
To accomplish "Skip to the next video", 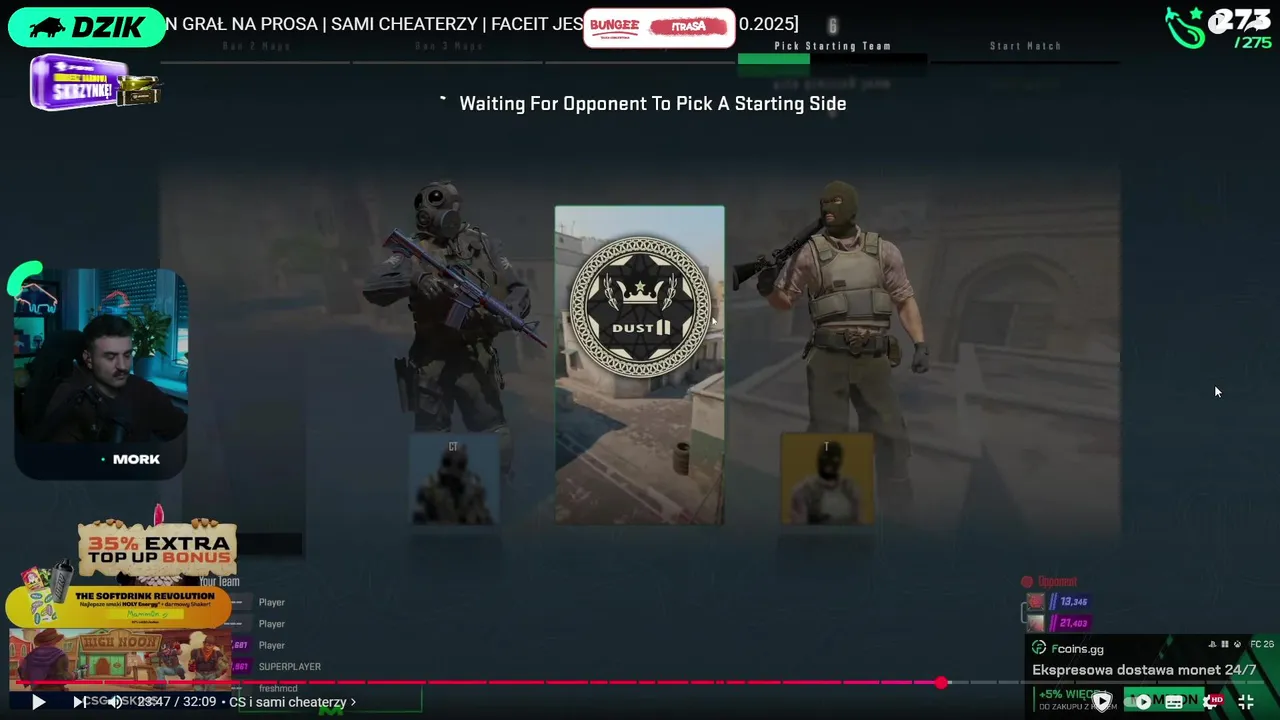I will click(x=78, y=702).
